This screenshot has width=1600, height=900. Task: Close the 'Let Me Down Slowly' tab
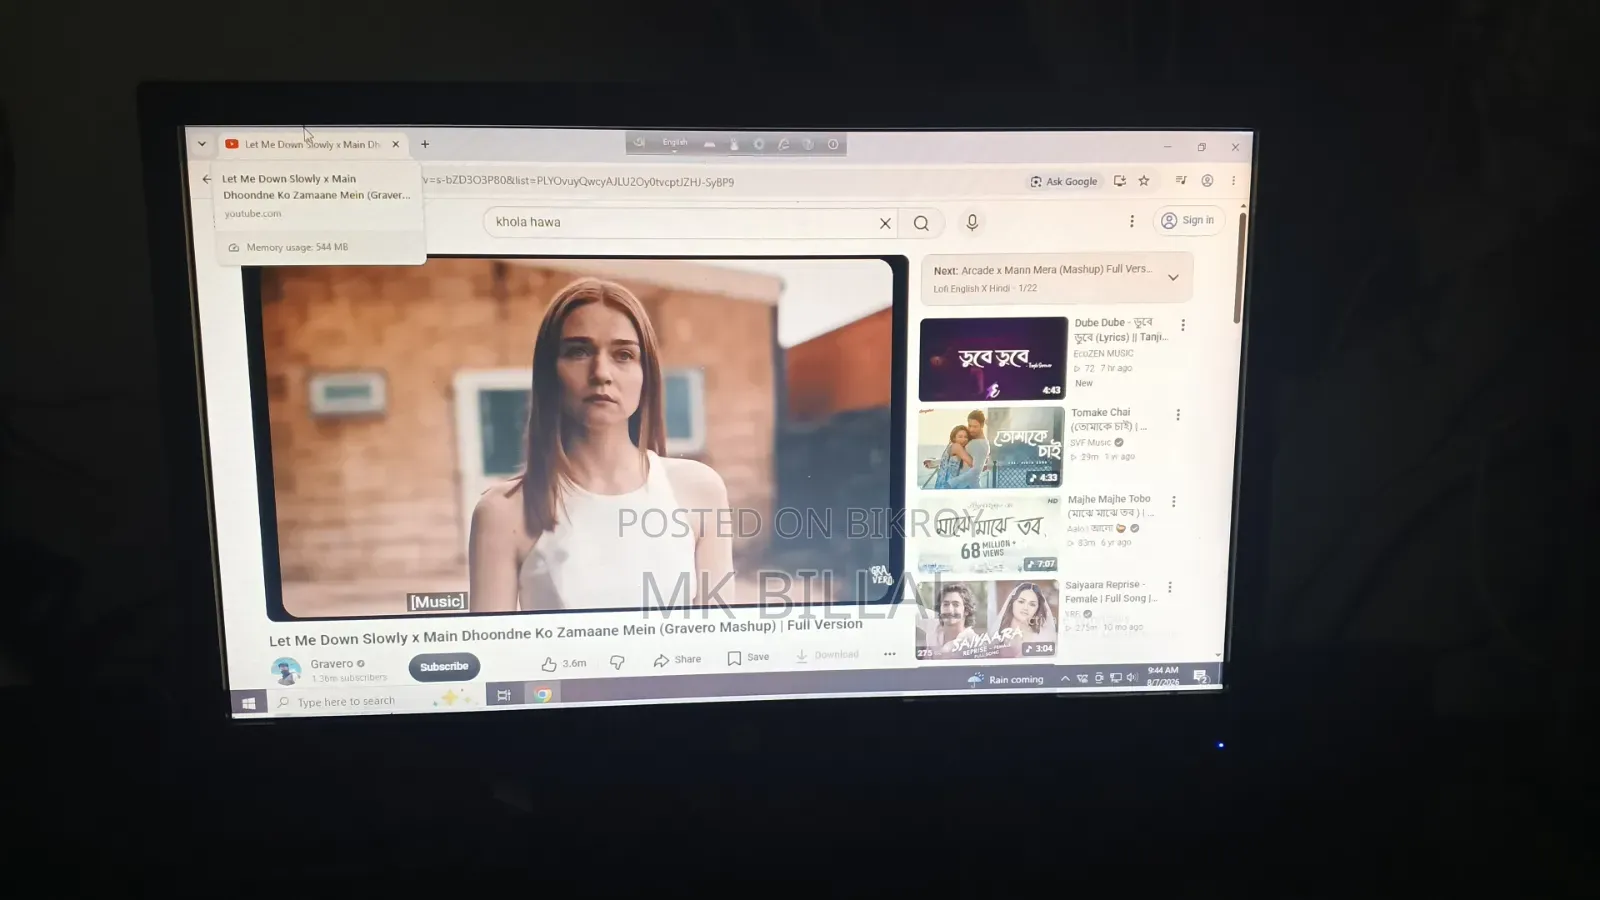396,144
